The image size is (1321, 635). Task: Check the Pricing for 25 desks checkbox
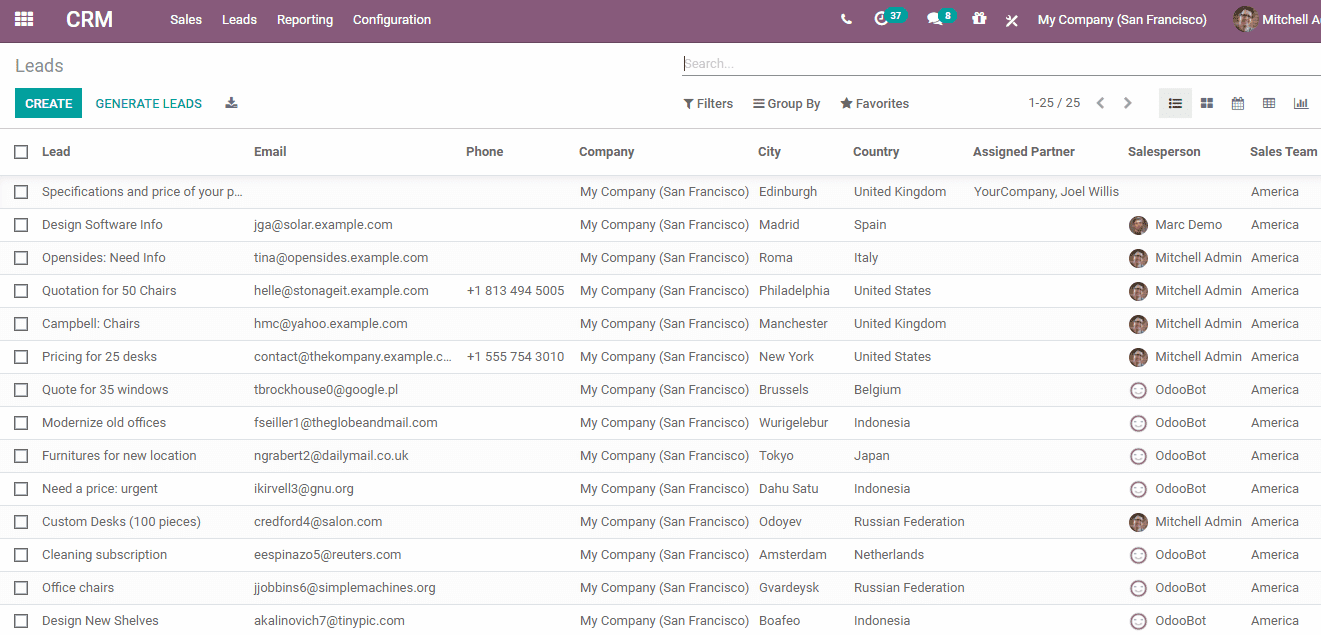point(21,357)
